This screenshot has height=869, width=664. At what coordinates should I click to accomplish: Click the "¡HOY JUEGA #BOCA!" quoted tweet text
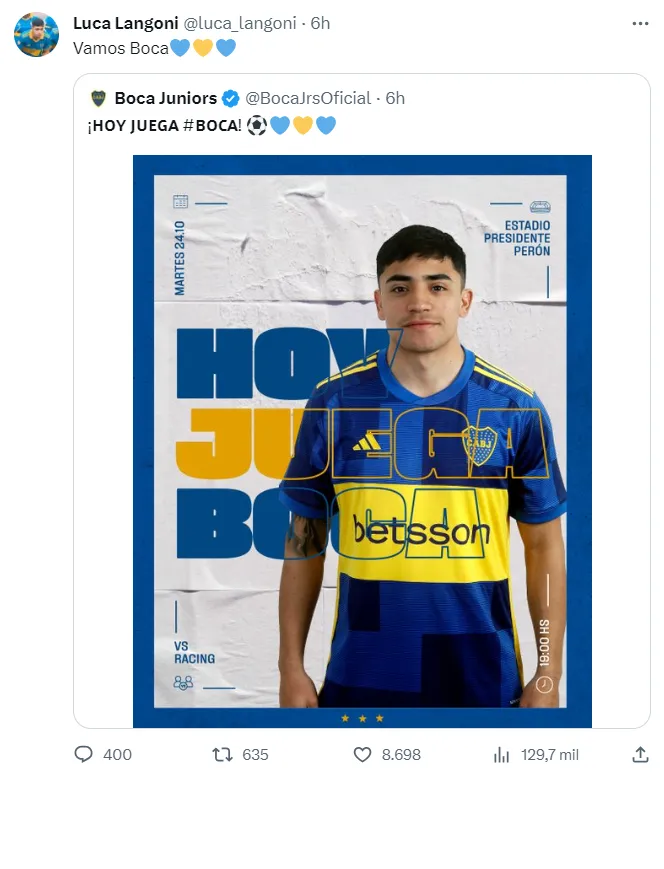(x=166, y=126)
